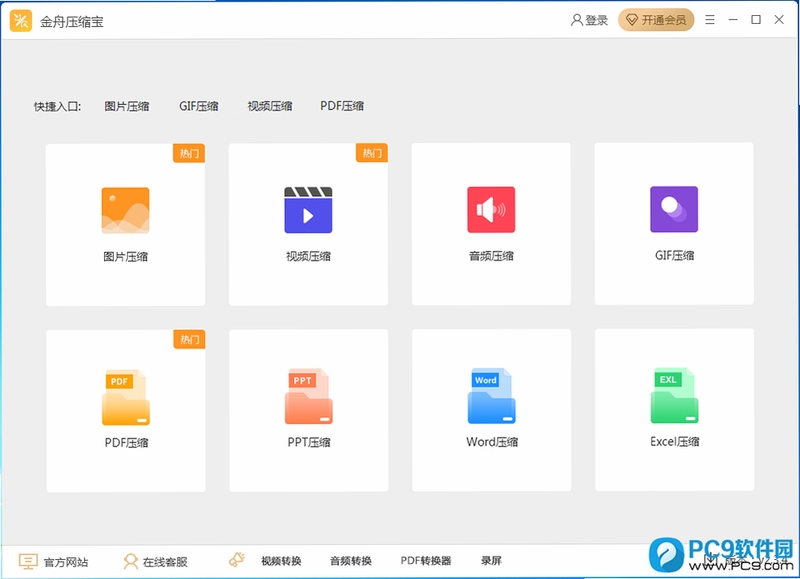This screenshot has width=800, height=579.
Task: Maximize the 金舟压缩宝 window
Action: pyautogui.click(x=756, y=19)
